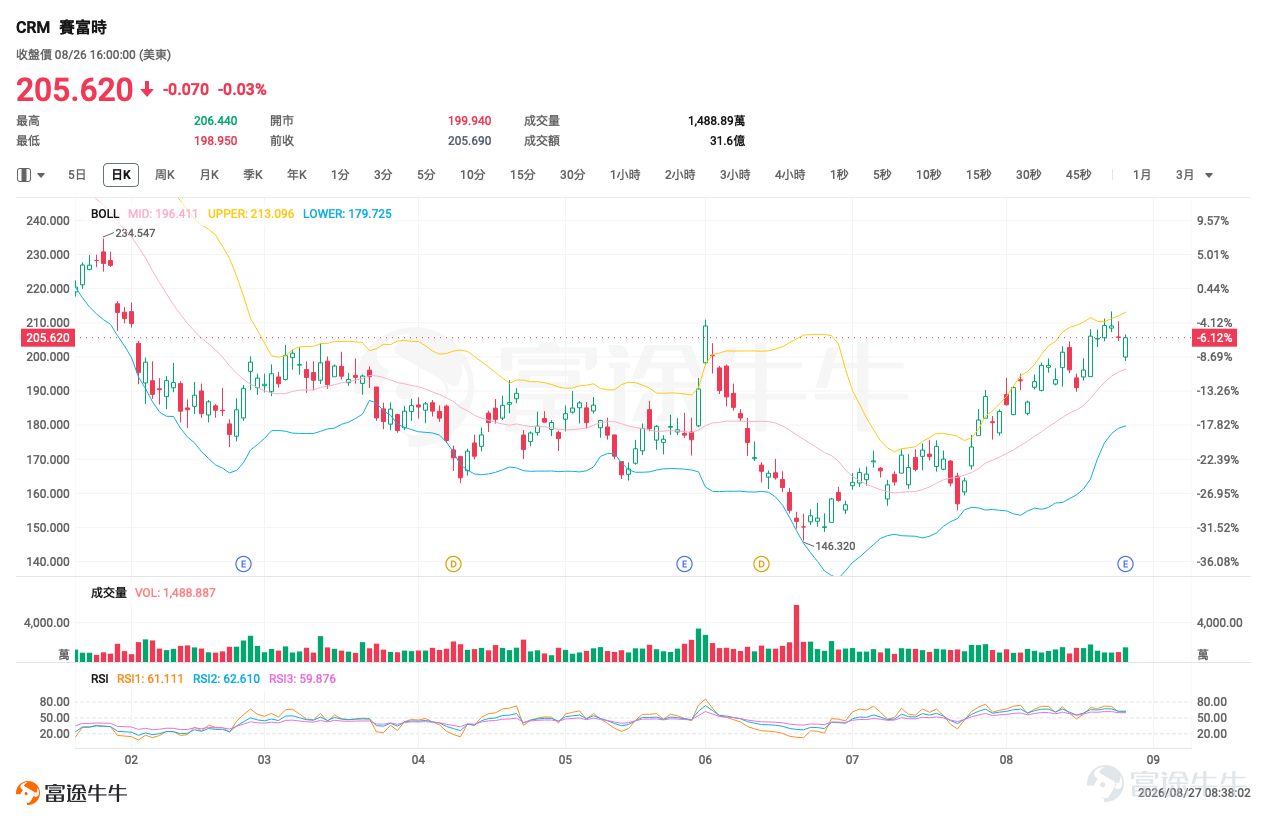Screen dimensions: 1267x820
Task: Click the RSI indicator label
Action: (100, 679)
